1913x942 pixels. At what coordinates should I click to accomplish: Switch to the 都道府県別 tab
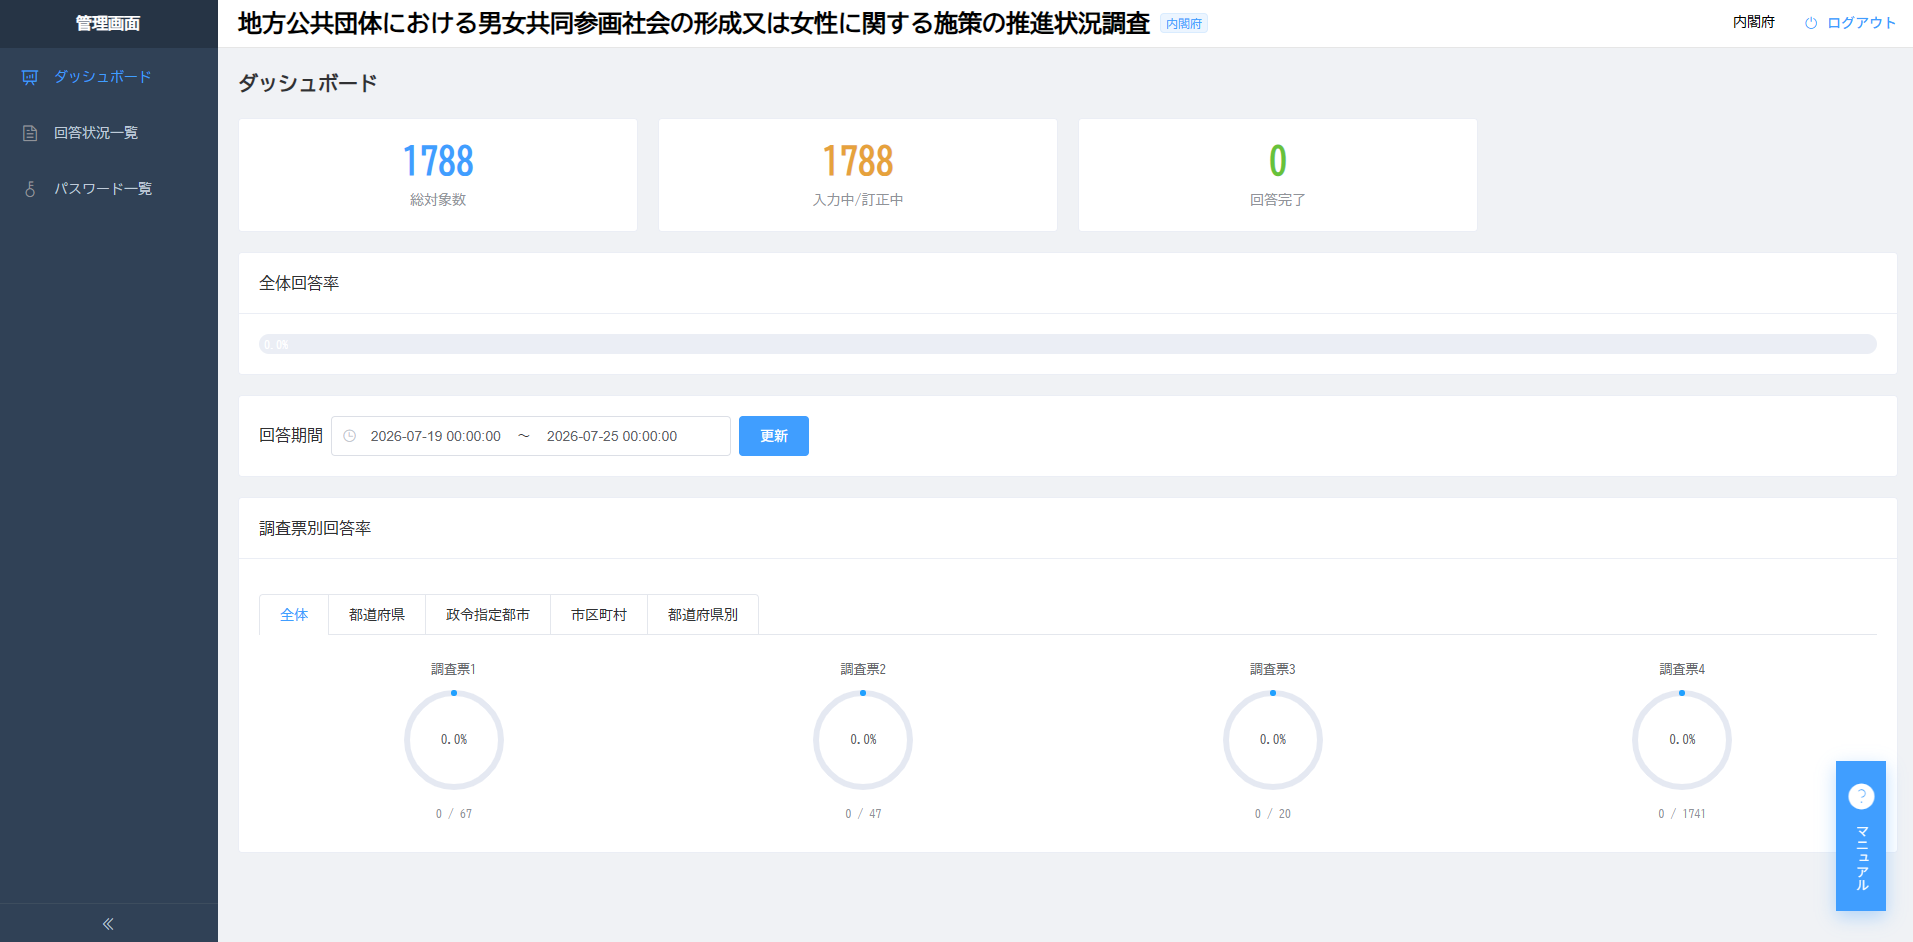(703, 615)
